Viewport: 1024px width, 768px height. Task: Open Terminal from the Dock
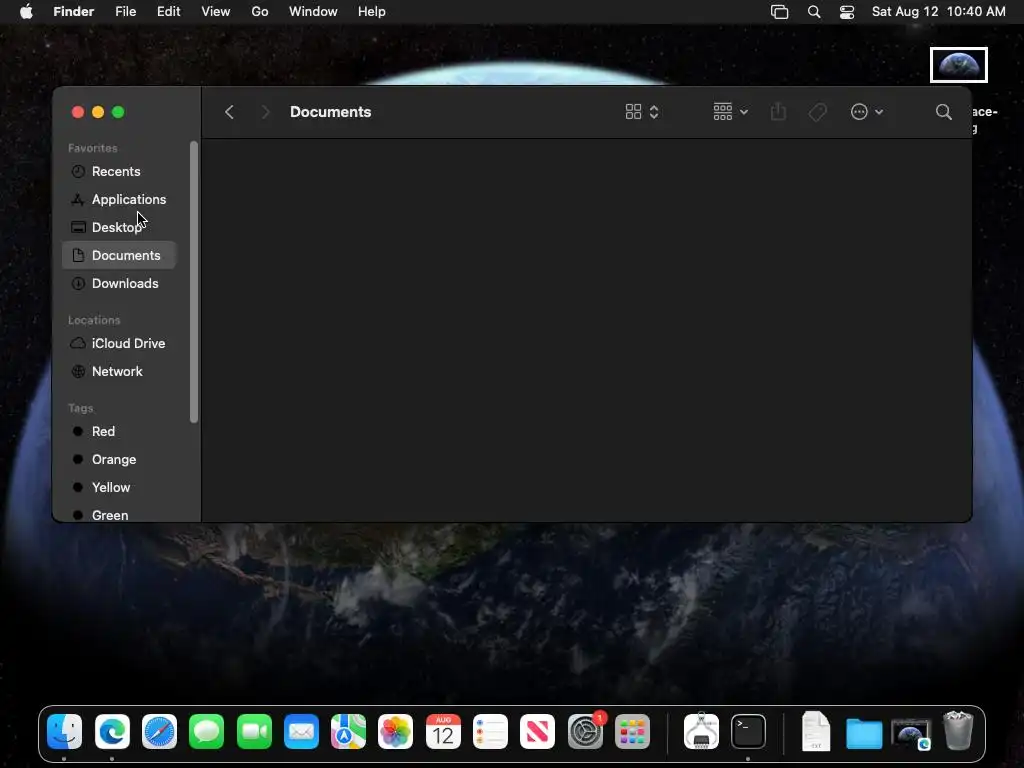(748, 731)
